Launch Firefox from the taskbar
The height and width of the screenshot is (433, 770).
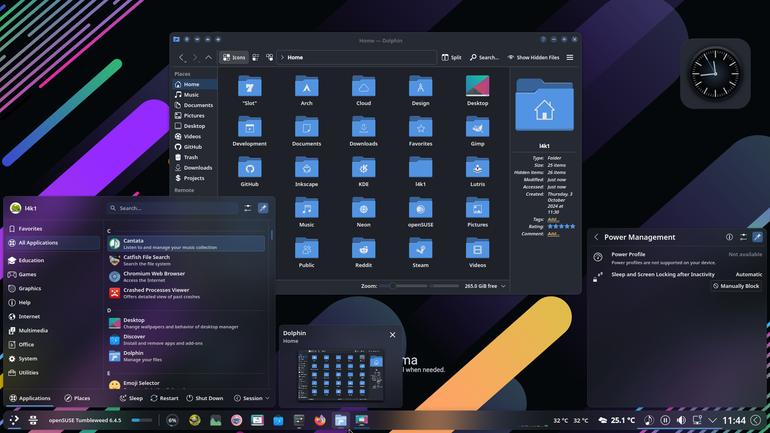tap(320, 420)
